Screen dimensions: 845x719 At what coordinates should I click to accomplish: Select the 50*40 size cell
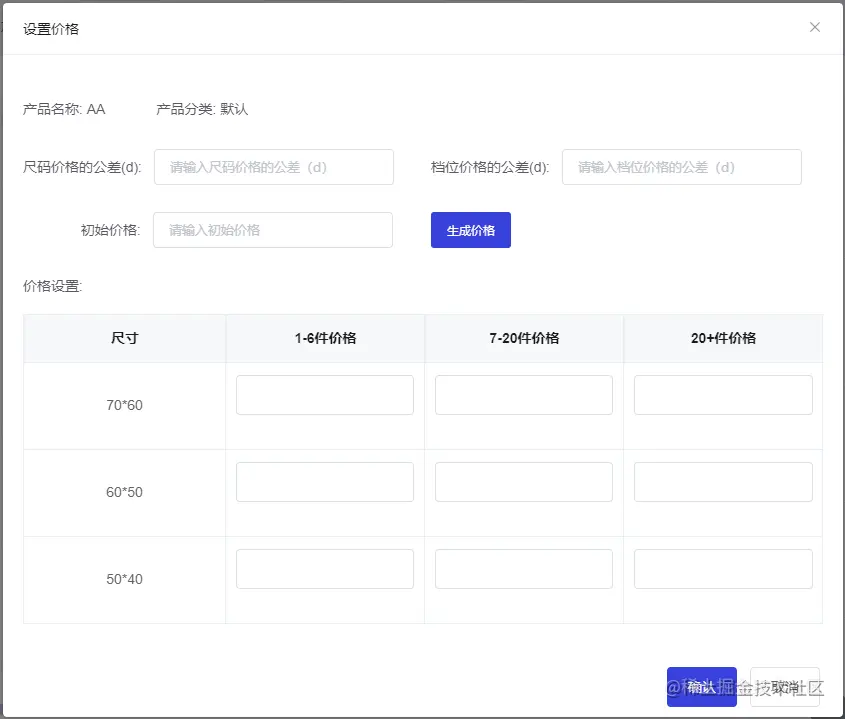click(124, 579)
